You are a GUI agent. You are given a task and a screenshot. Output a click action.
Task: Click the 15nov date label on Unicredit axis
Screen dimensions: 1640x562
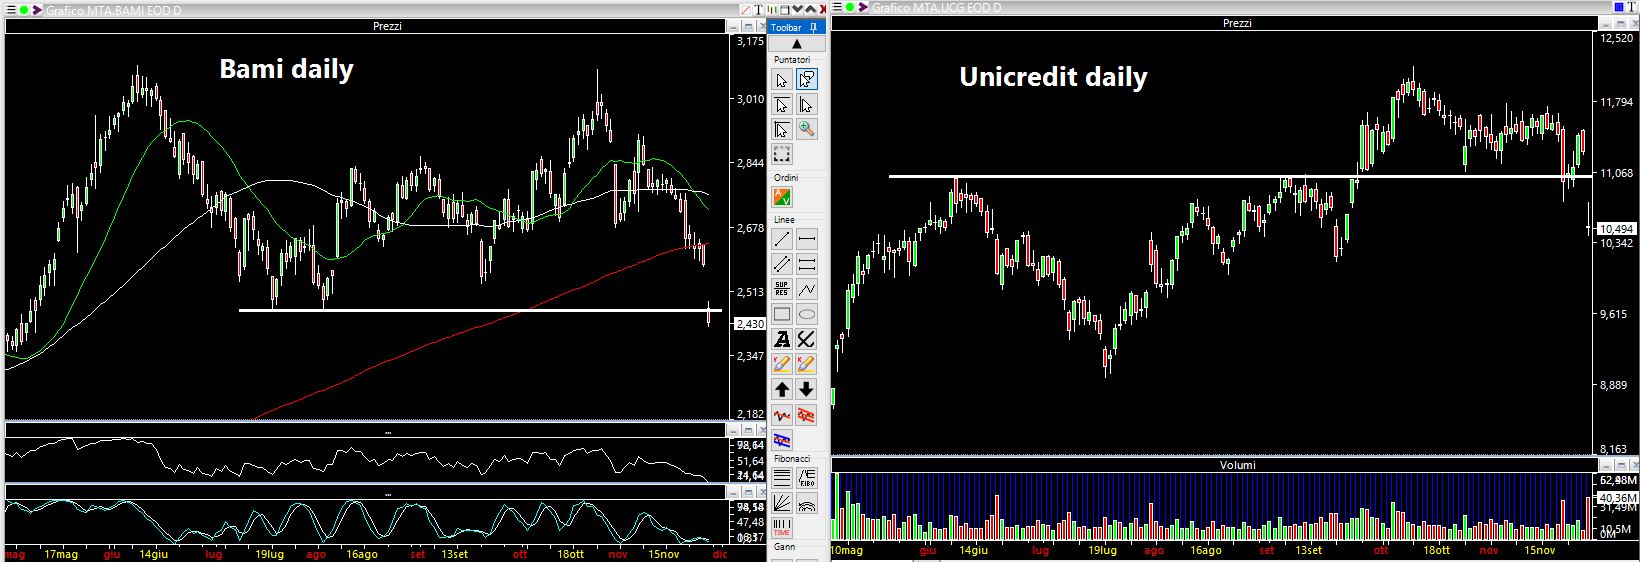pos(1540,550)
